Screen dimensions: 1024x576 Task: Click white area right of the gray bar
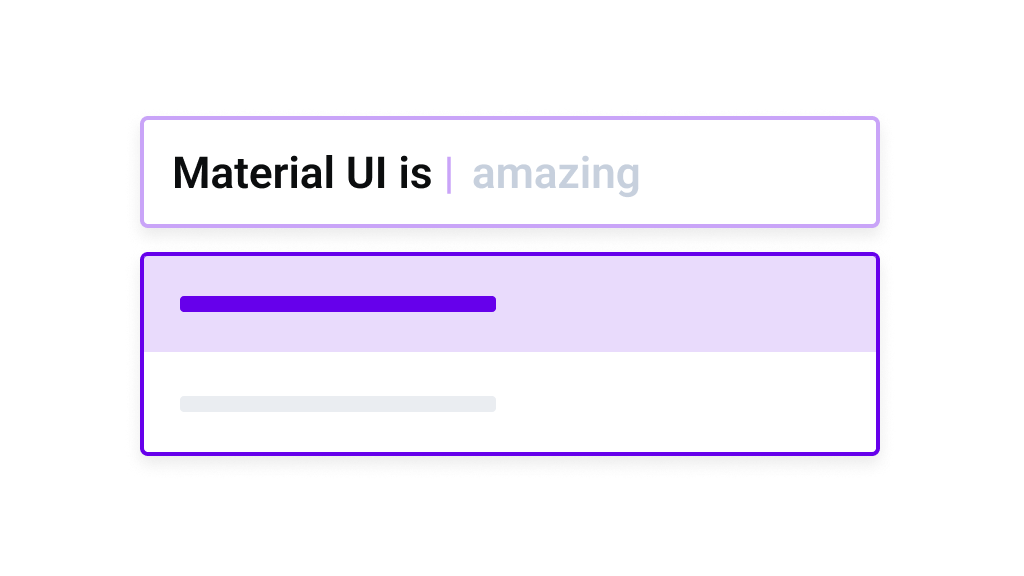coord(690,404)
